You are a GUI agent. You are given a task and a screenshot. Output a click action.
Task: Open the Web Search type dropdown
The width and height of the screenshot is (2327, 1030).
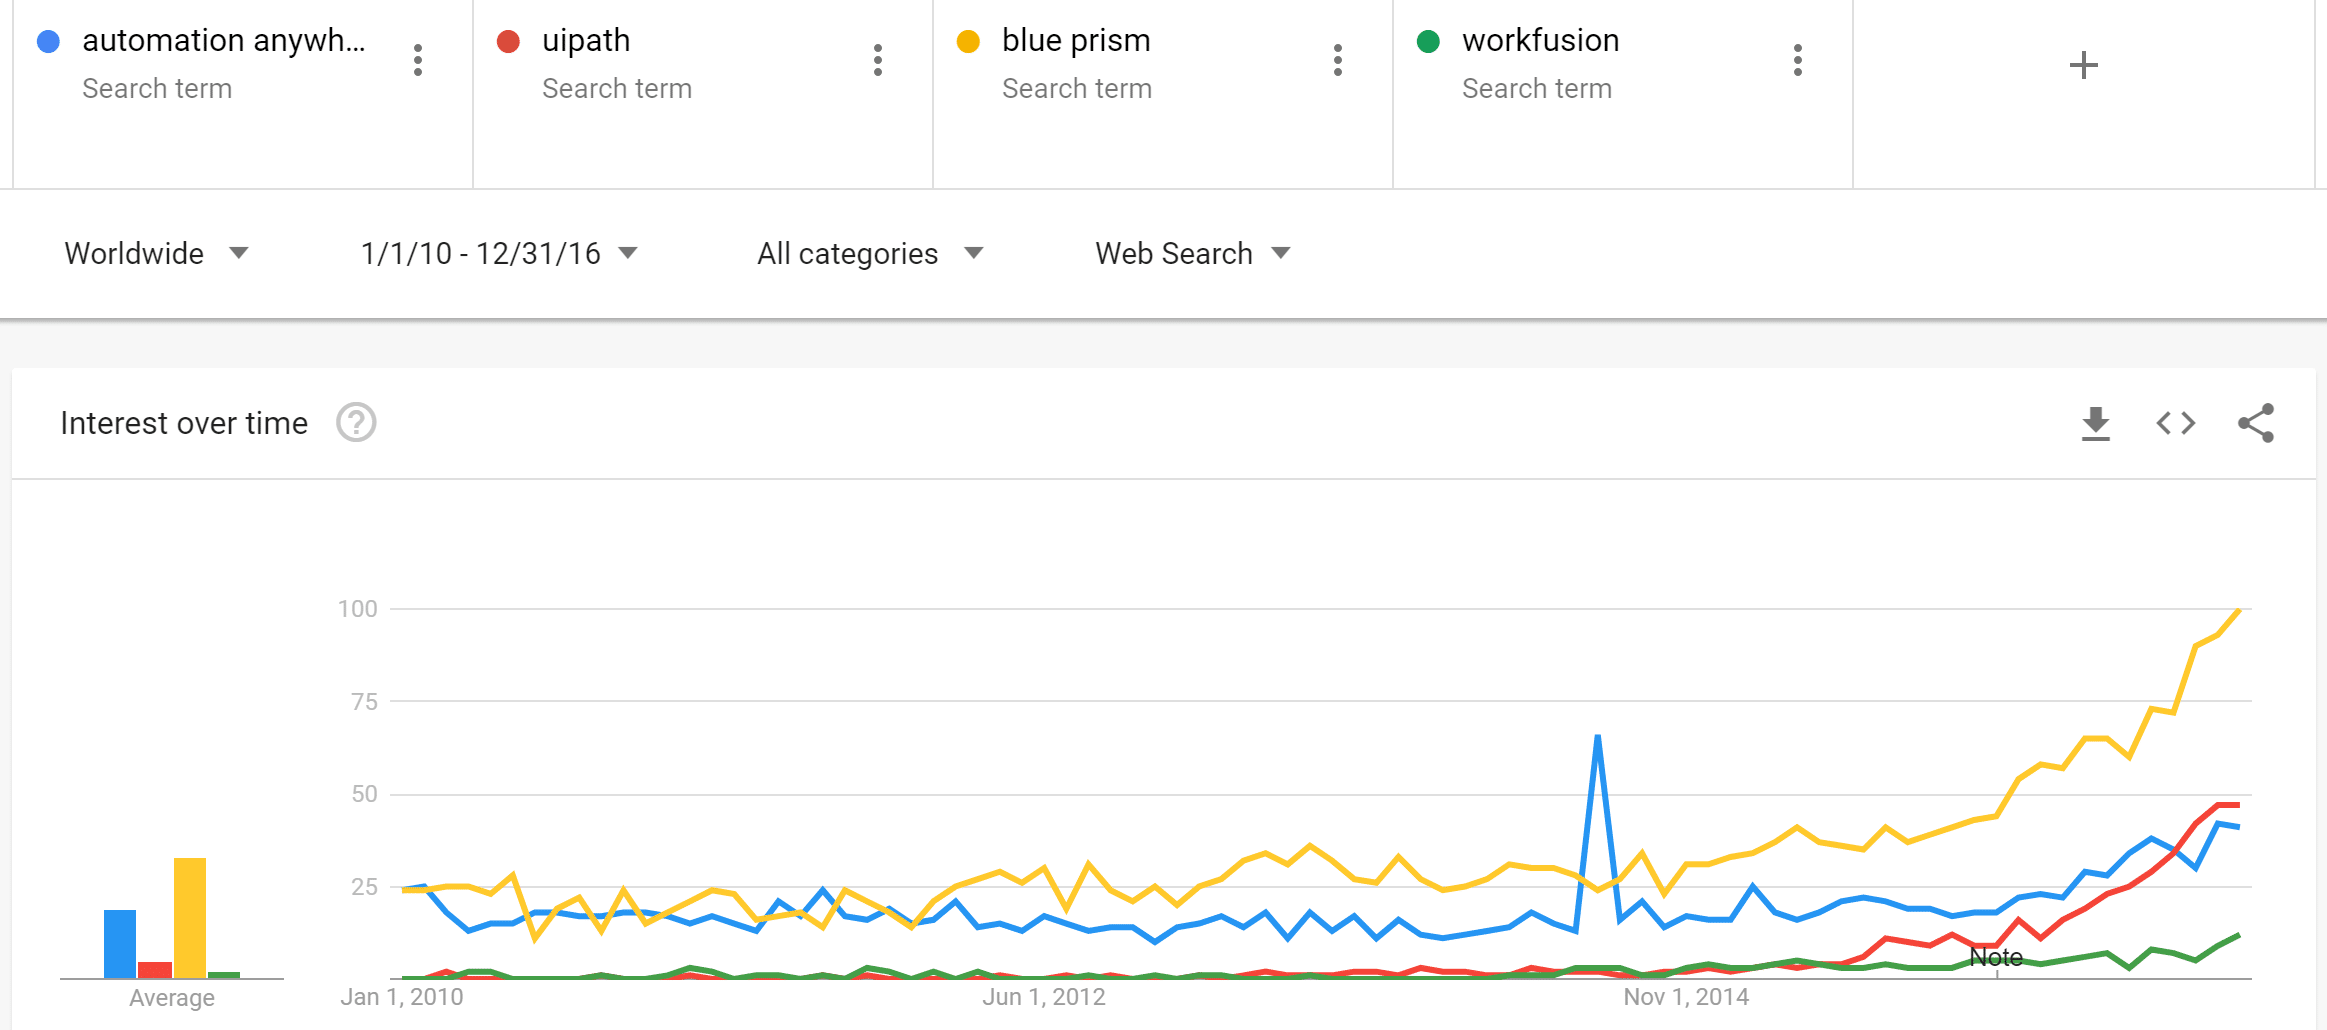[1193, 254]
